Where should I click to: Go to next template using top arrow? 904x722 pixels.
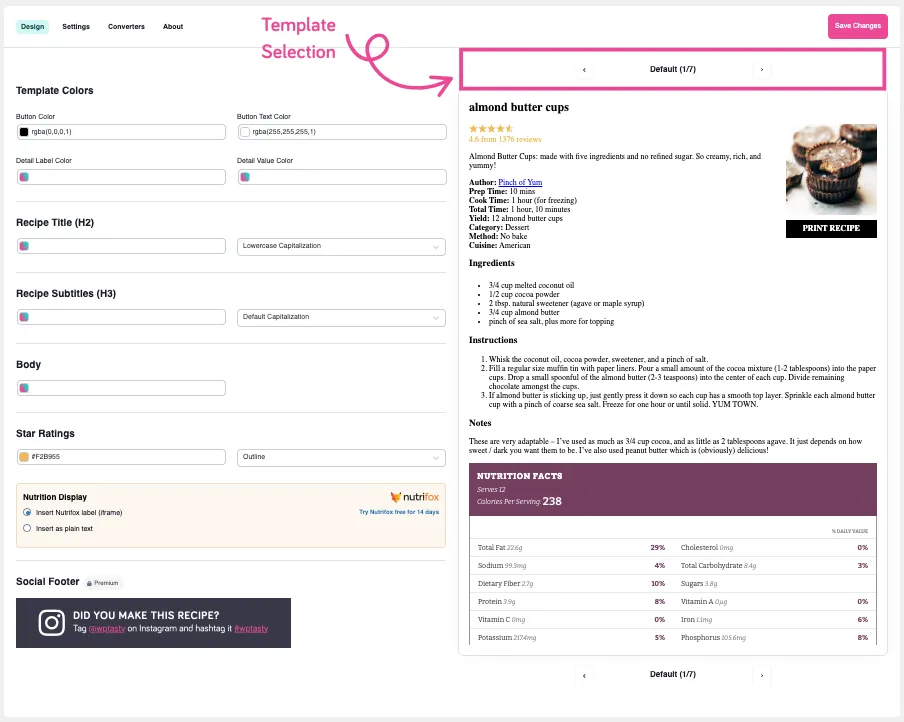[762, 70]
